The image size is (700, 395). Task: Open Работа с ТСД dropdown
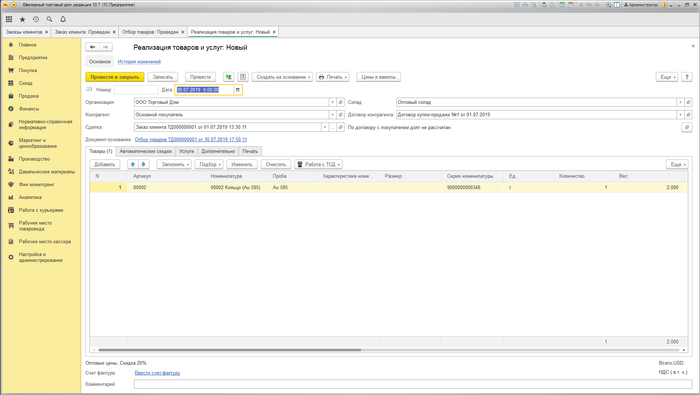[318, 164]
